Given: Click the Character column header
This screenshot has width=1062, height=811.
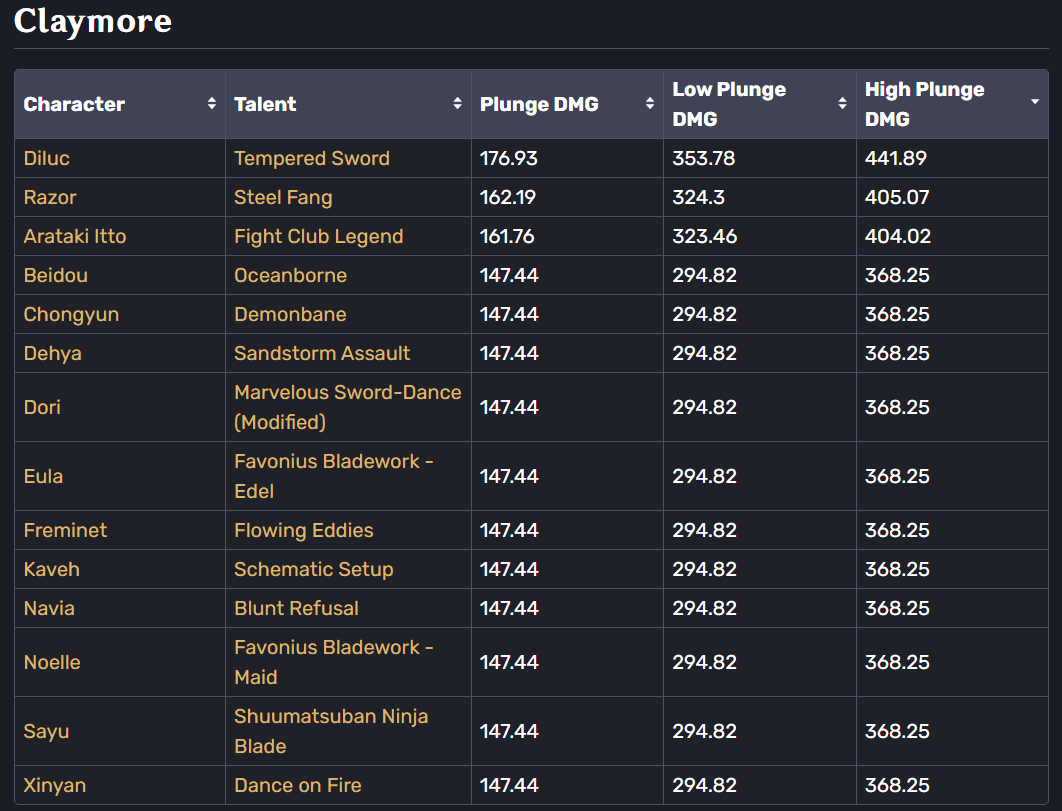Looking at the screenshot, I should pos(75,104).
